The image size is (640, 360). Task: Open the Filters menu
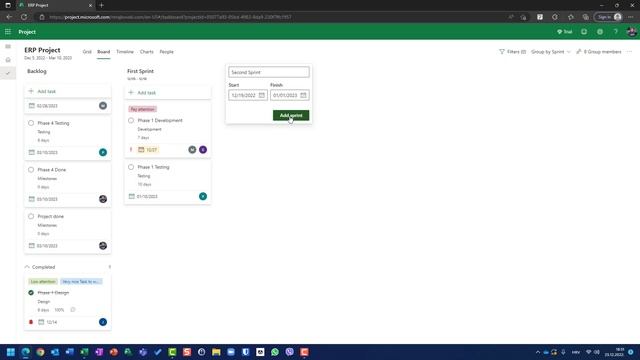512,52
